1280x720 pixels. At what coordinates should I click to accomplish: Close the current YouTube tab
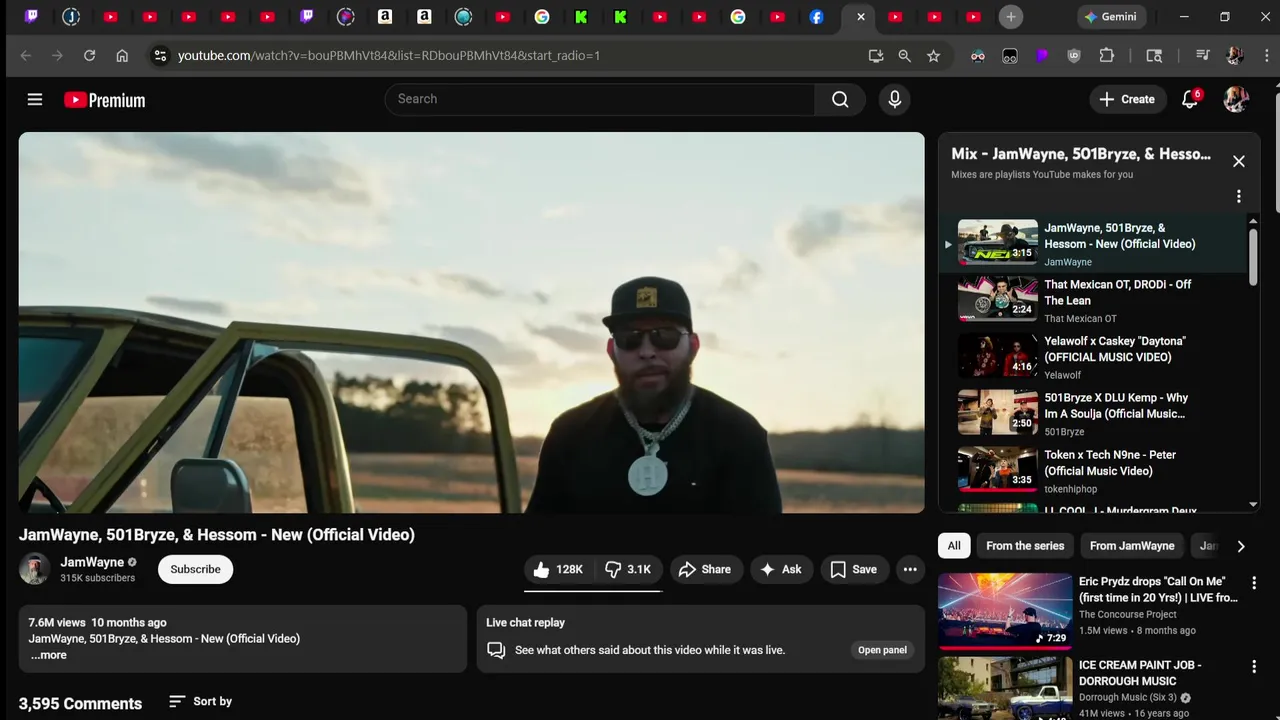pyautogui.click(x=861, y=17)
